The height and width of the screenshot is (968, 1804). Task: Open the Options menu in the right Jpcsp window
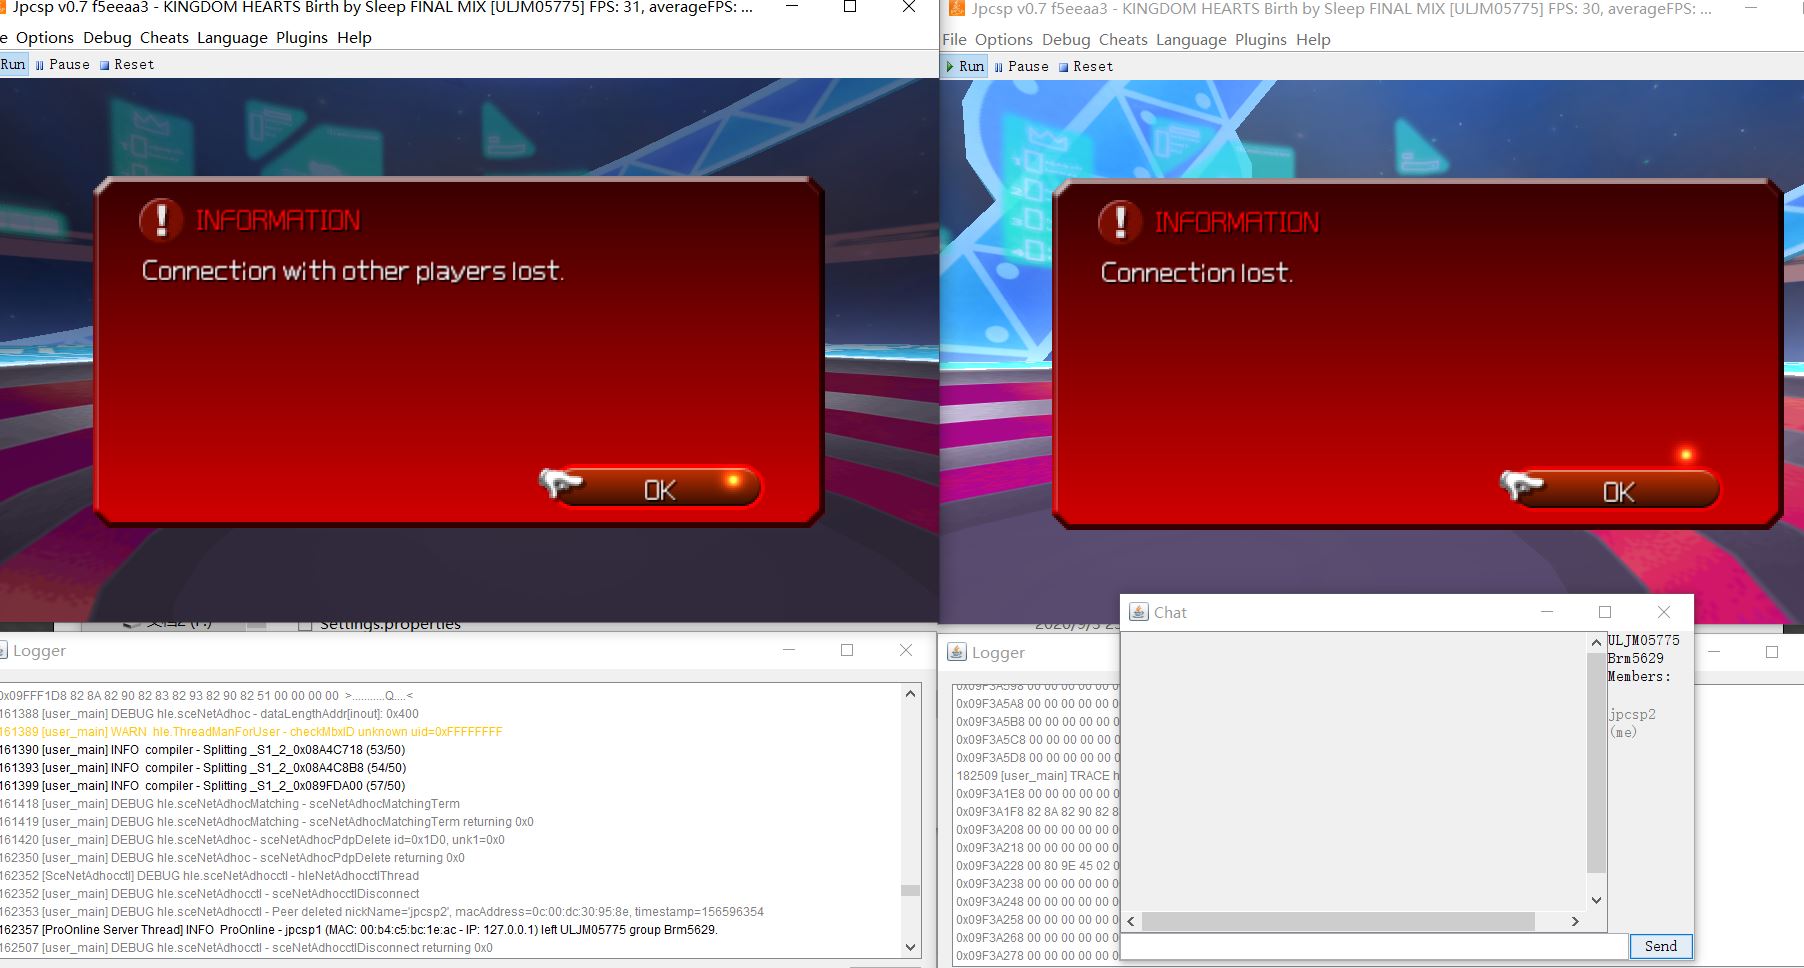coord(1003,39)
